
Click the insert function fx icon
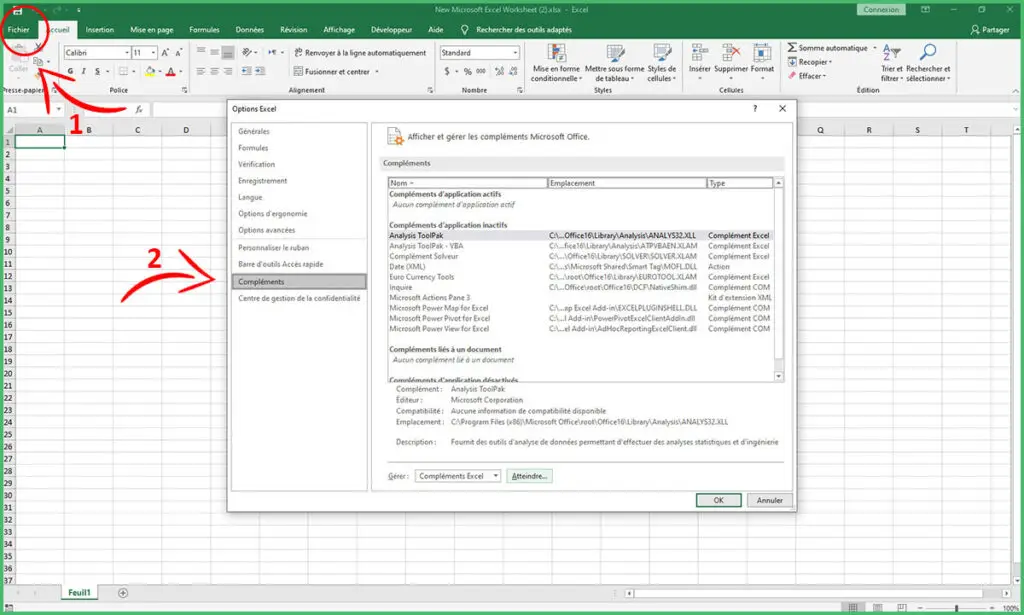click(138, 110)
